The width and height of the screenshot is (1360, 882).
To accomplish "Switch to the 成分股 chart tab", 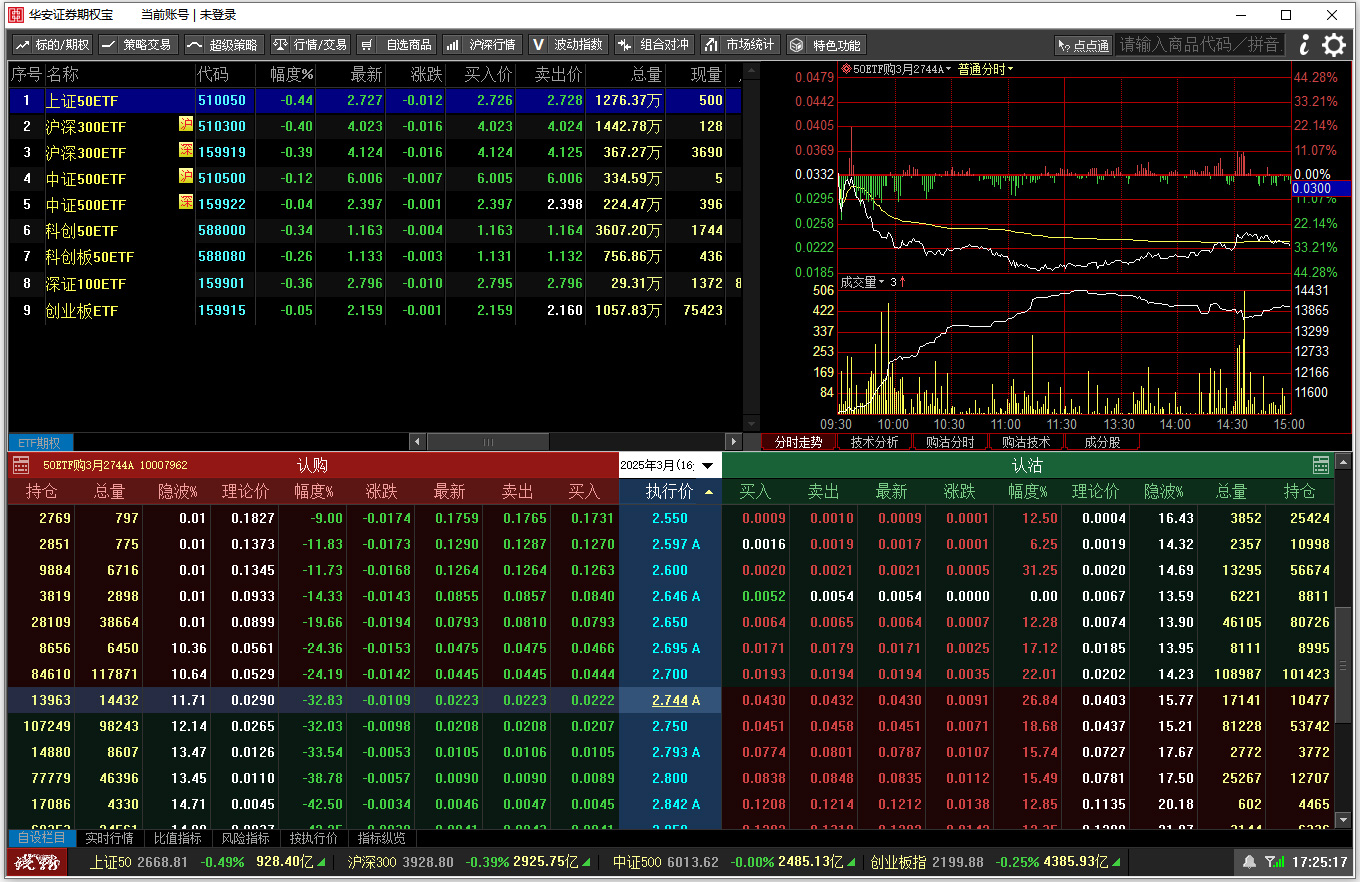I will point(1102,442).
